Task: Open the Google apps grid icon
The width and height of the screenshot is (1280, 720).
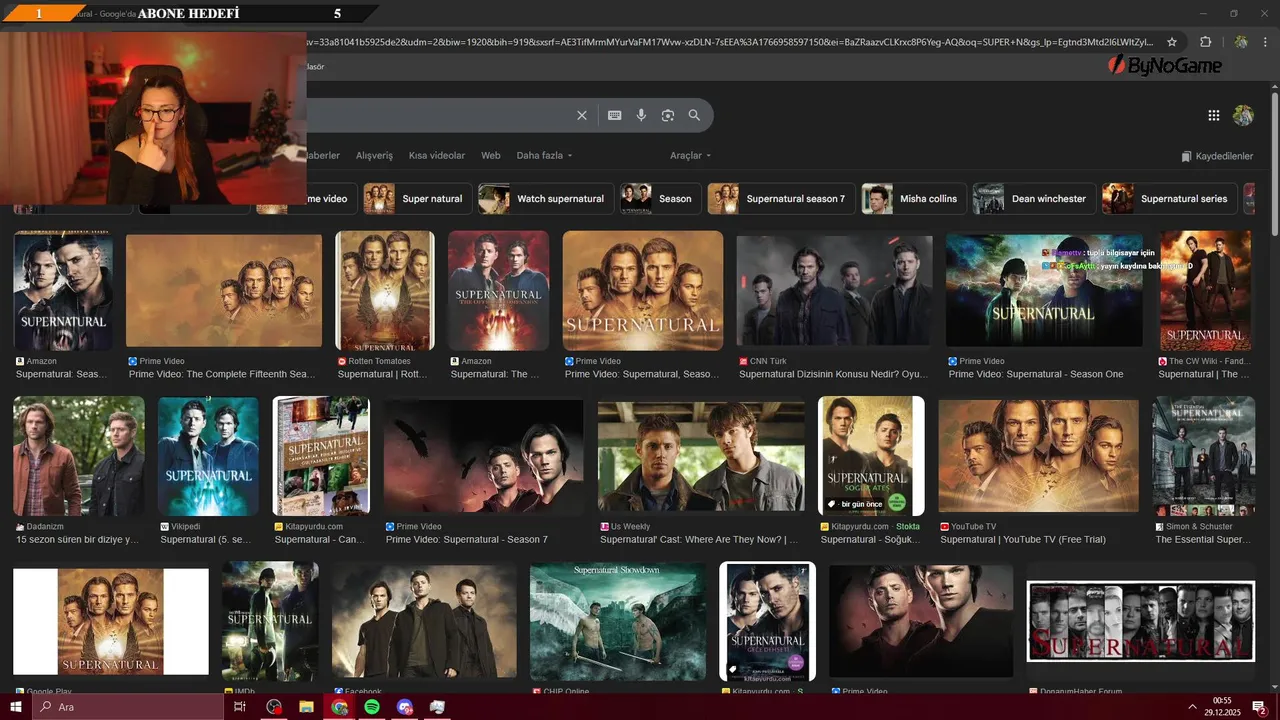Action: pyautogui.click(x=1214, y=115)
